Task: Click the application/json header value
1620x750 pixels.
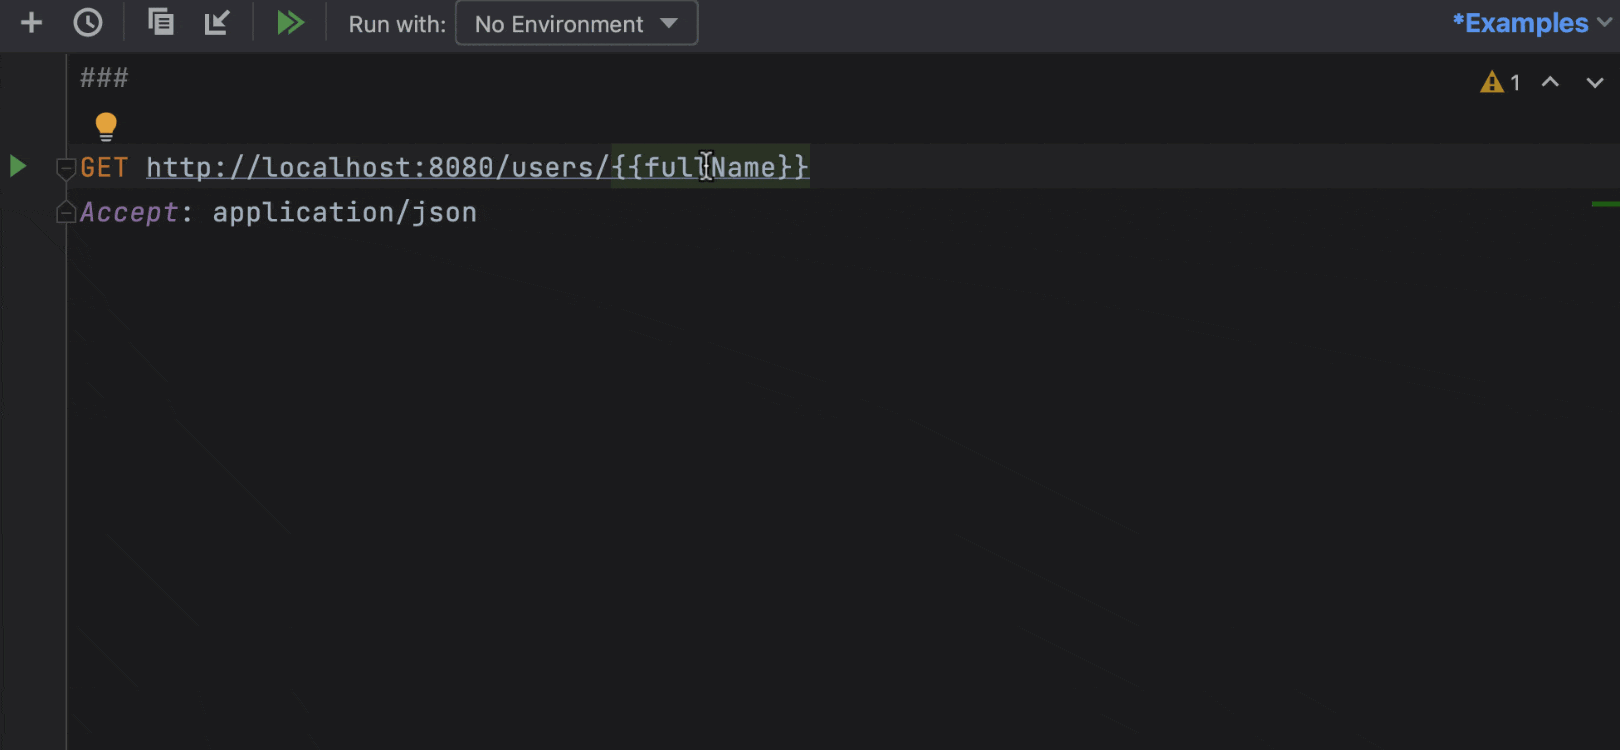Action: 344,212
